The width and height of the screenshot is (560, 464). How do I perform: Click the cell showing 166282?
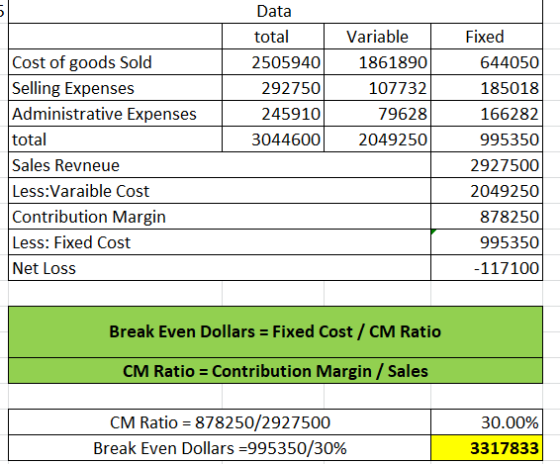pyautogui.click(x=486, y=114)
